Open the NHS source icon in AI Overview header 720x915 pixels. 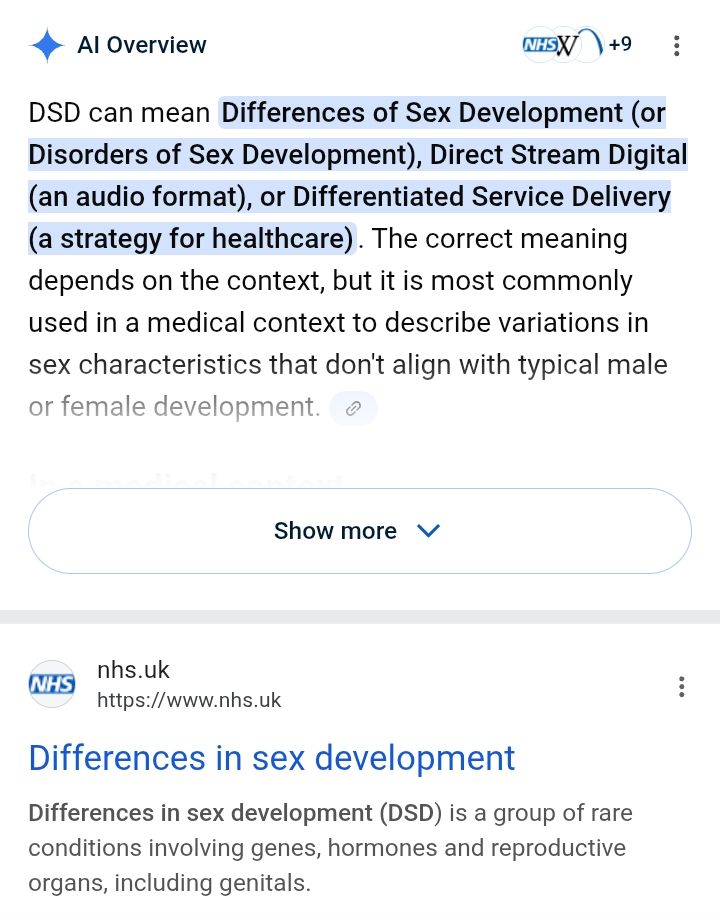click(539, 44)
